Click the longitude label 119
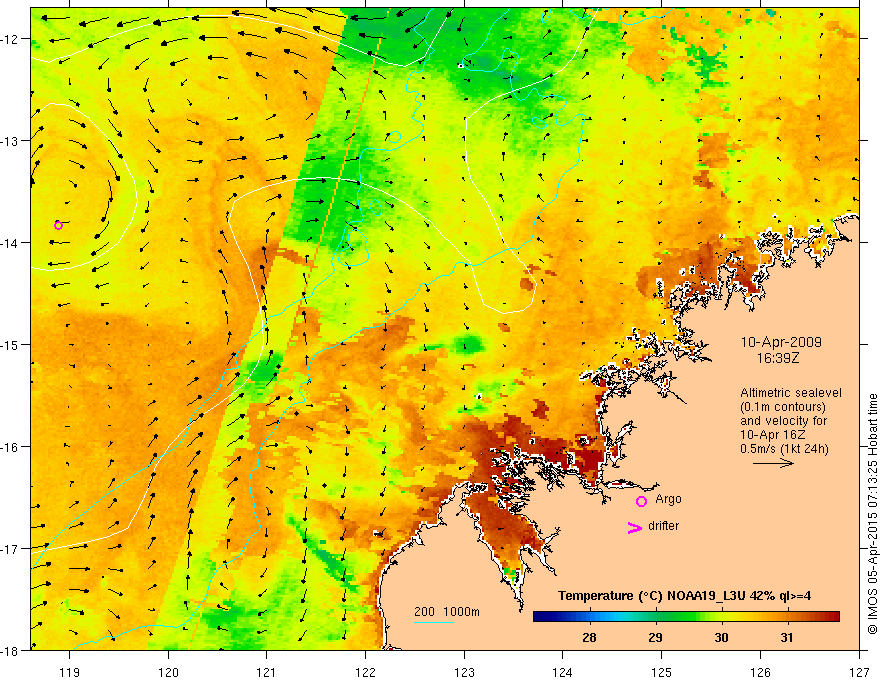Image resolution: width=880 pixels, height=680 pixels. 70,672
